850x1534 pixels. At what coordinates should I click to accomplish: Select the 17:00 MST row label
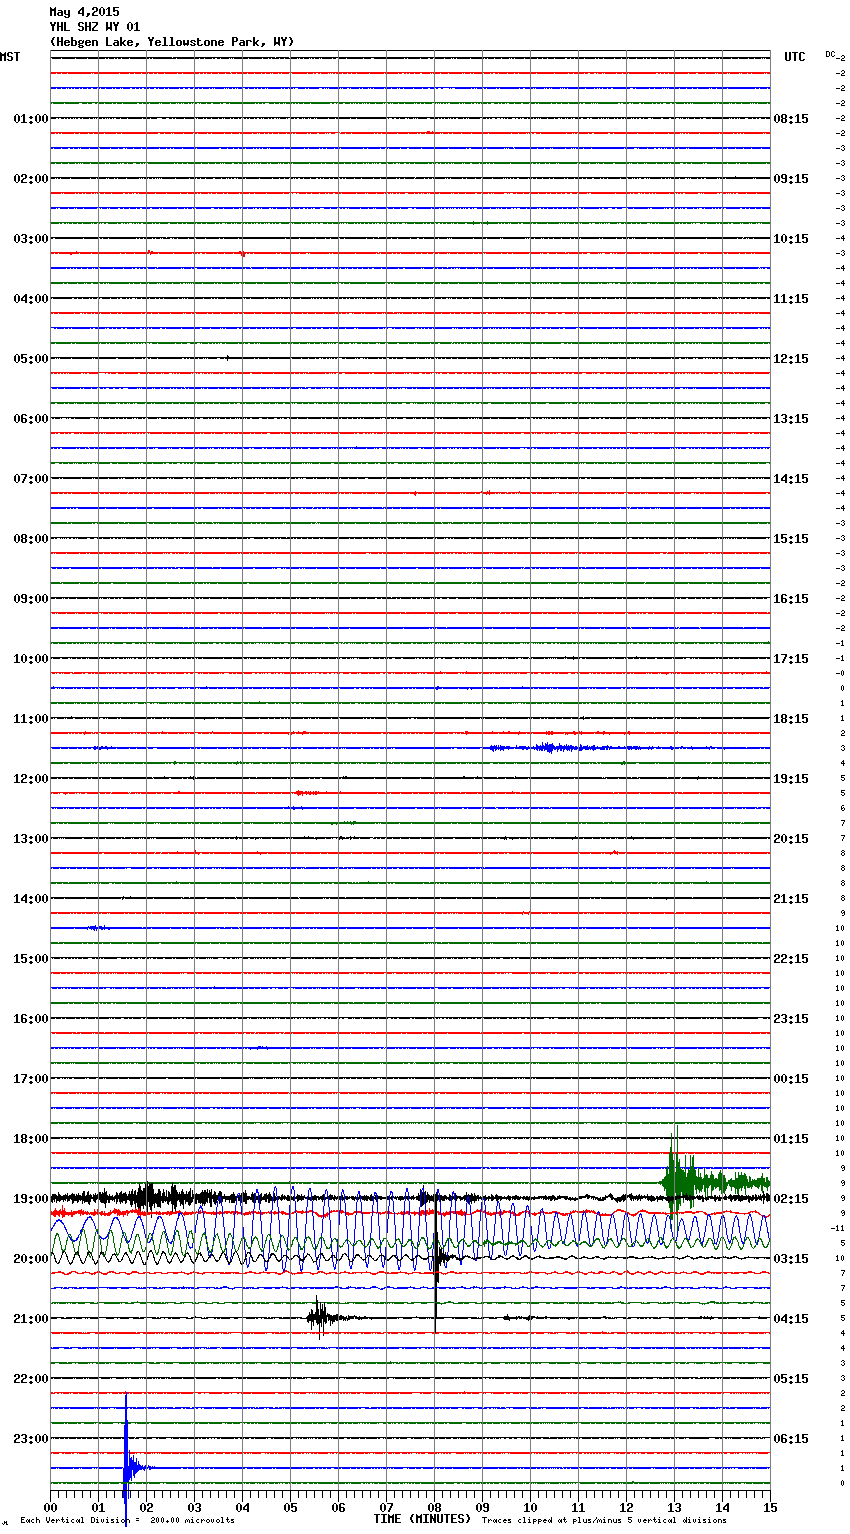(x=31, y=1079)
